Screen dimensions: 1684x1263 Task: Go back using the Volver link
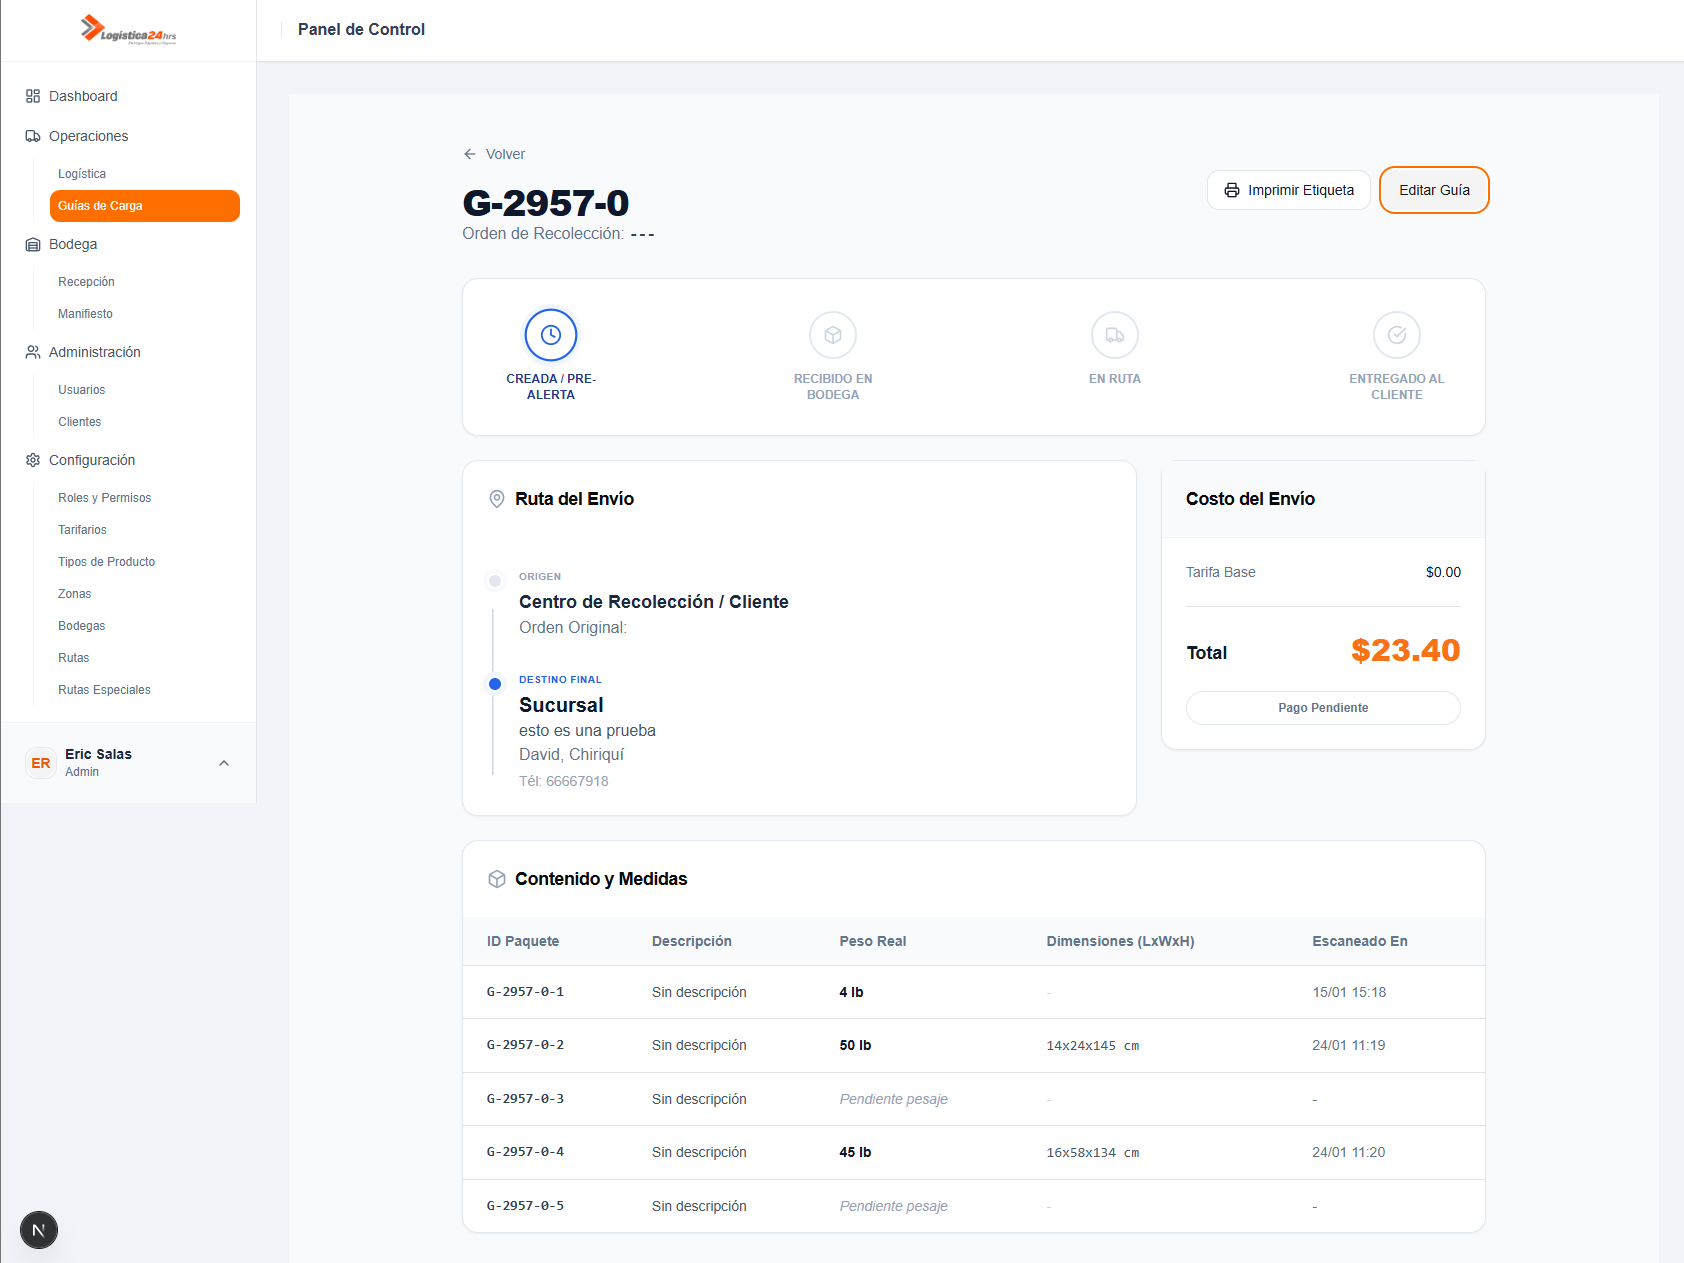pos(495,154)
